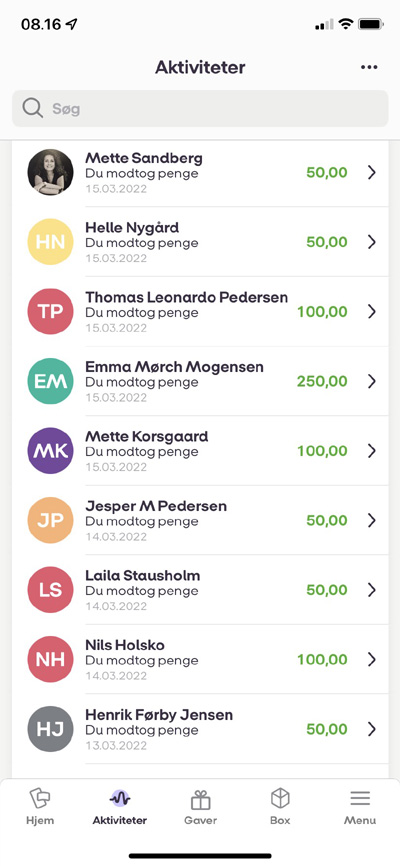Tap the yellow HN avatar

[50, 242]
